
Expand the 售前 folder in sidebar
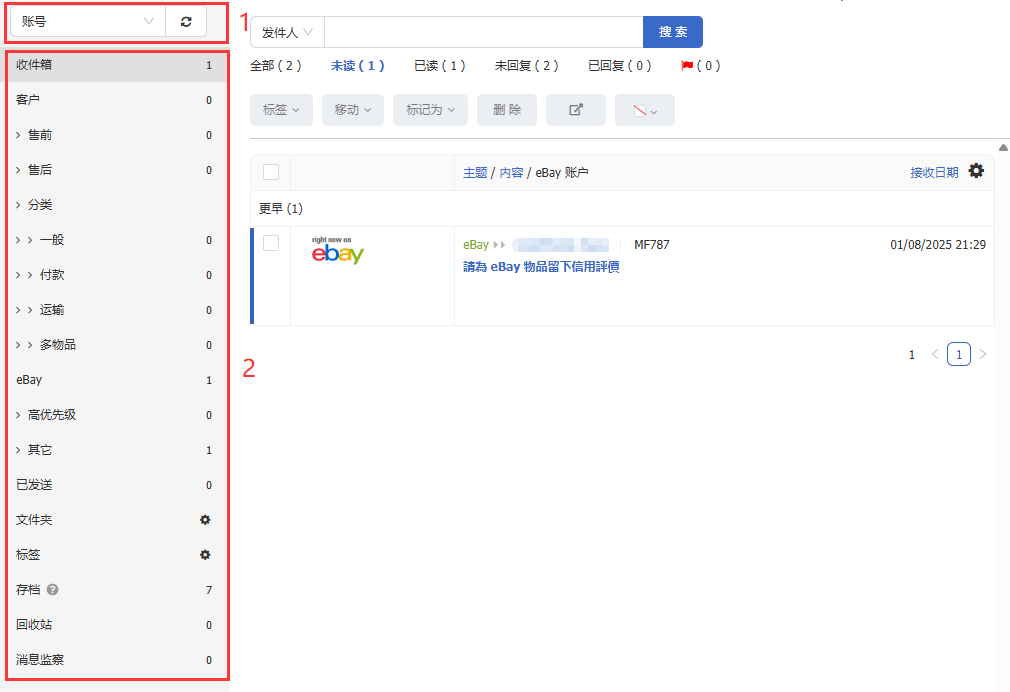pos(18,135)
